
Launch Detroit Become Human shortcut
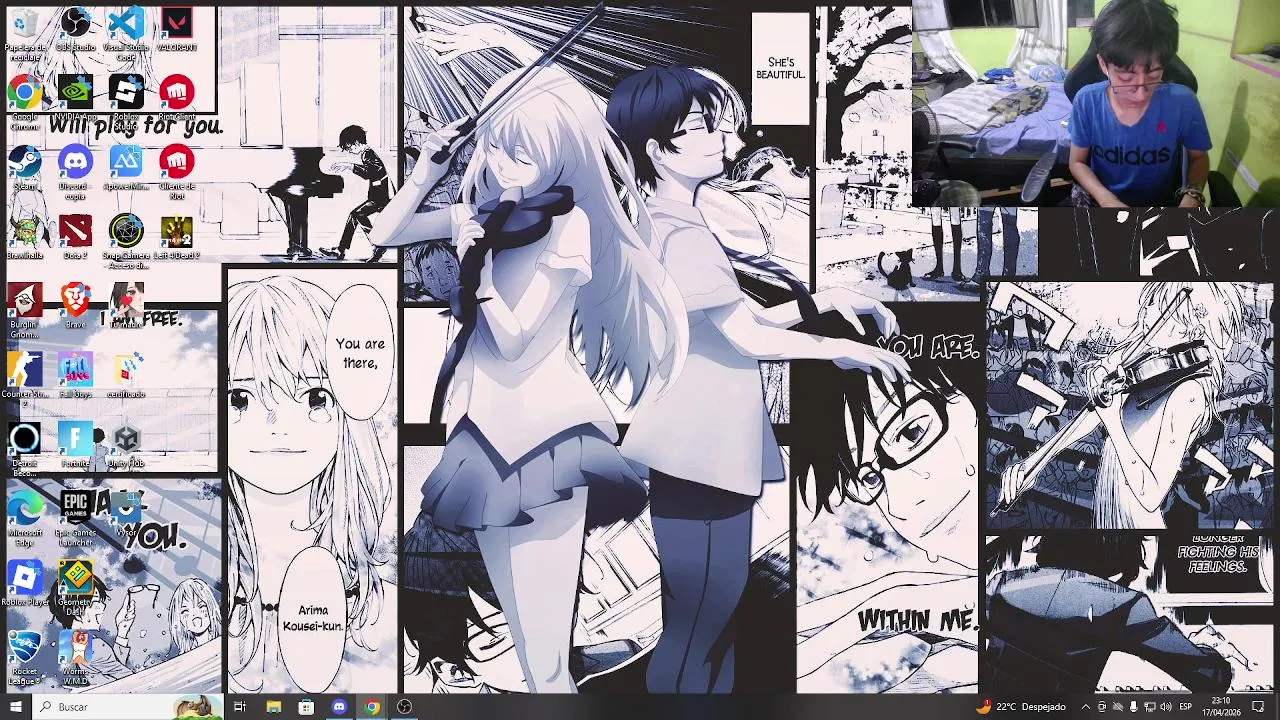(25, 448)
